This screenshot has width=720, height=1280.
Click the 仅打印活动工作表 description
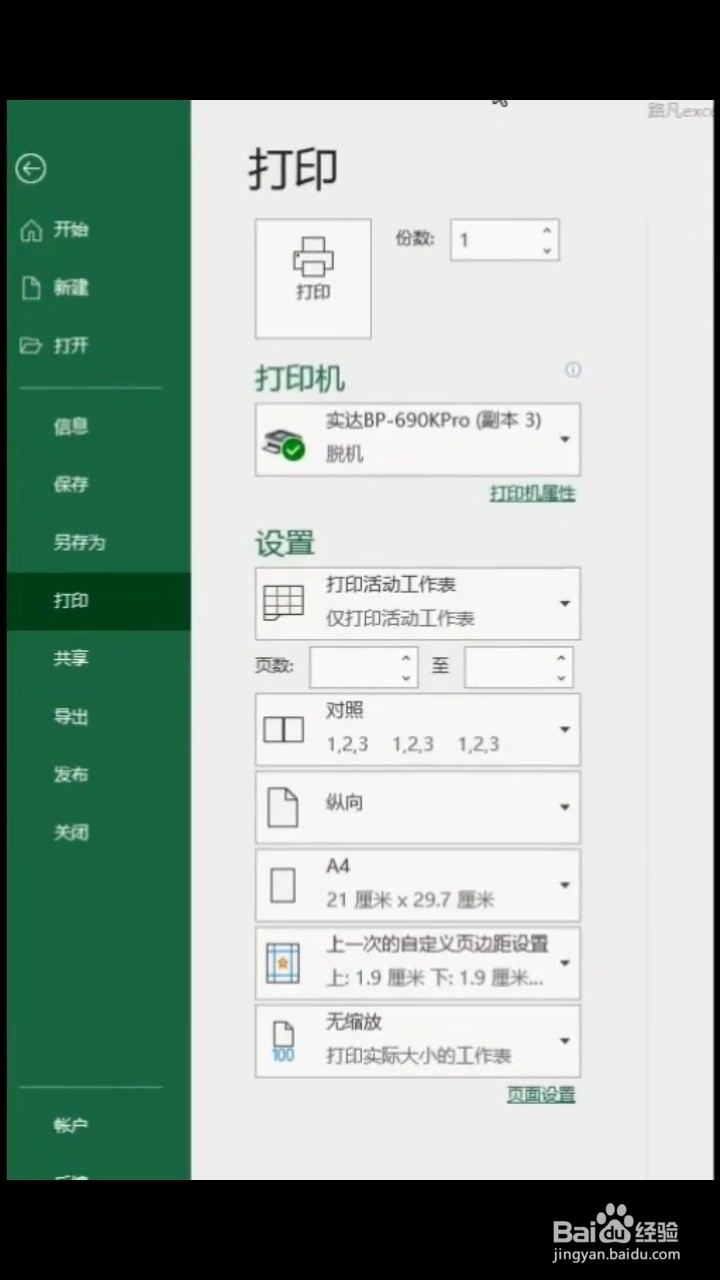pyautogui.click(x=401, y=619)
